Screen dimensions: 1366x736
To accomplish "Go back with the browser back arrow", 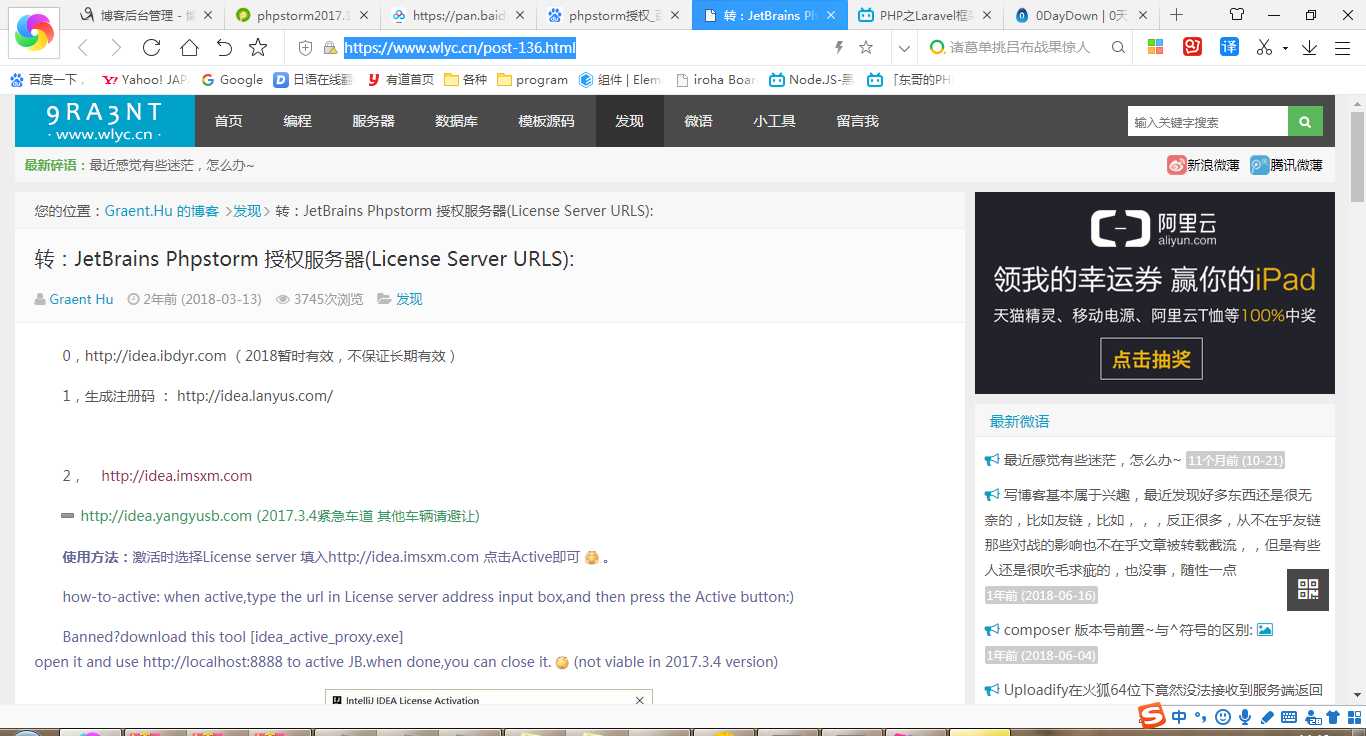I will pyautogui.click(x=83, y=48).
